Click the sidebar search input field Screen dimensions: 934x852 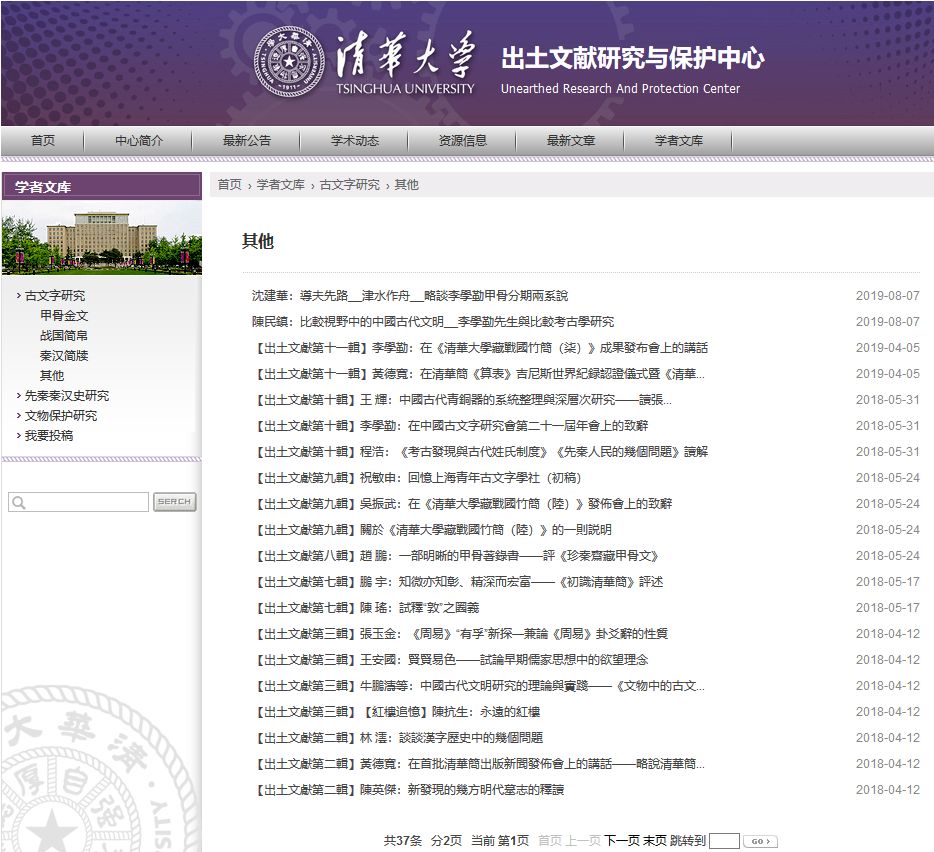[79, 502]
